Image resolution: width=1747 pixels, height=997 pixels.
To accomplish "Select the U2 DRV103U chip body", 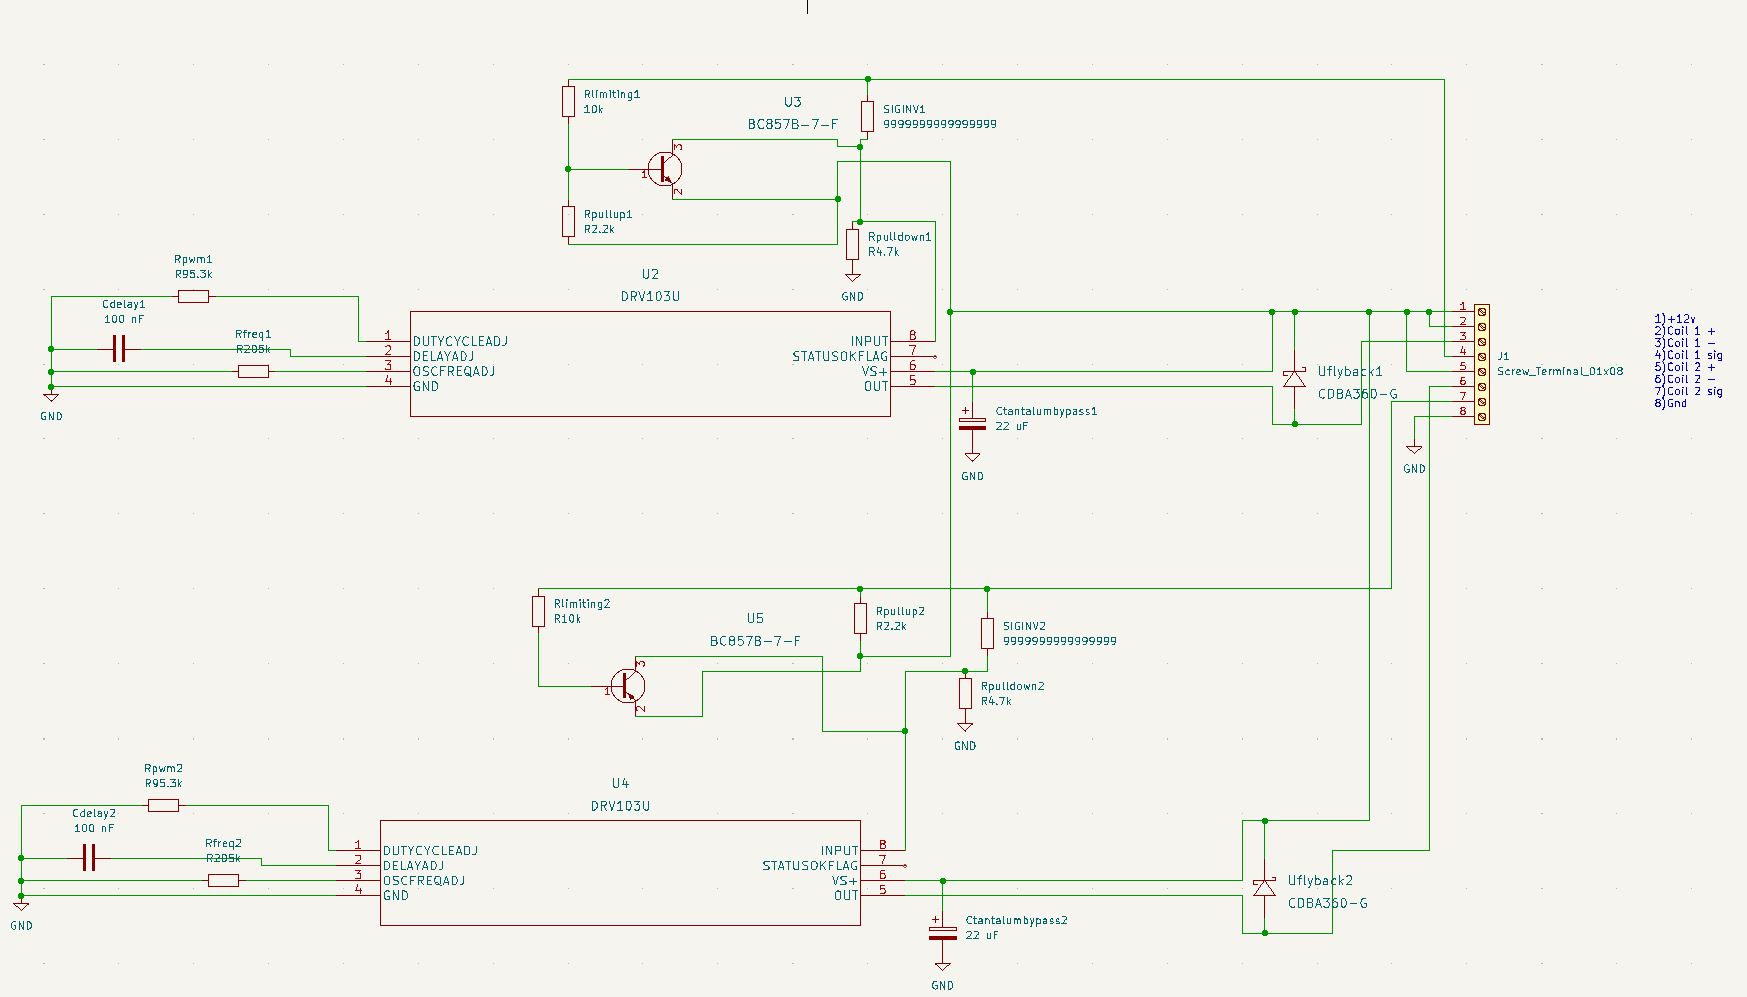I will 650,363.
